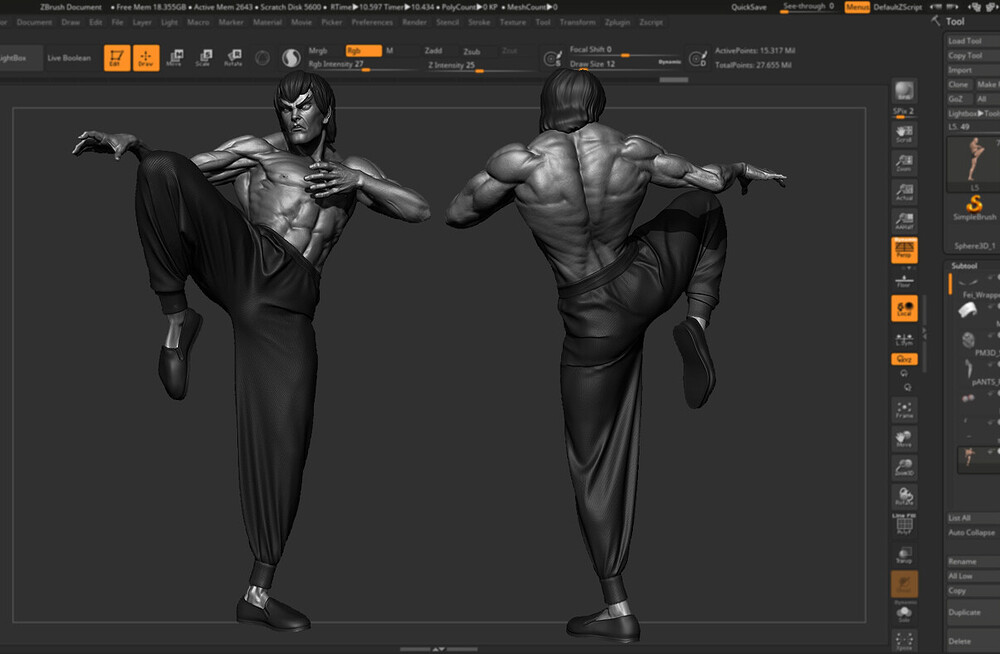Toggle the Ghost transparency button
Screen dimensions: 1000x654
coord(904,584)
